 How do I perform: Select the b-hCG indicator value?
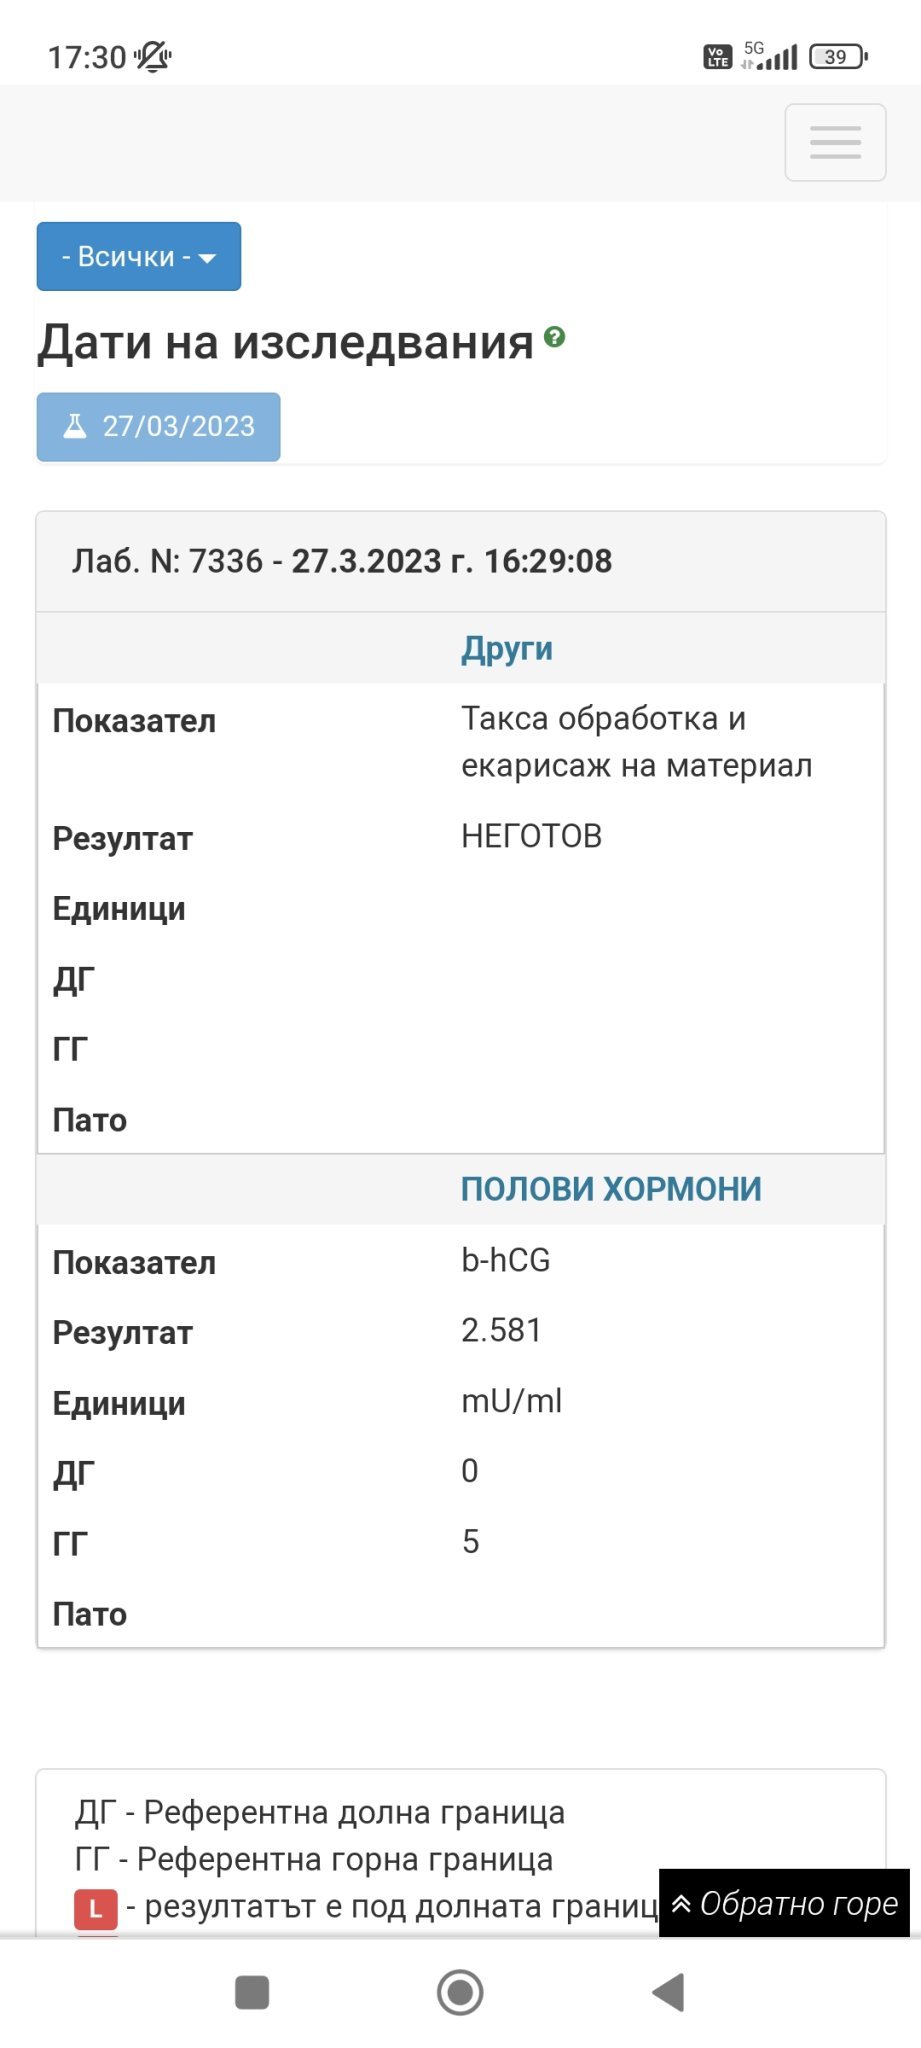pos(506,1260)
